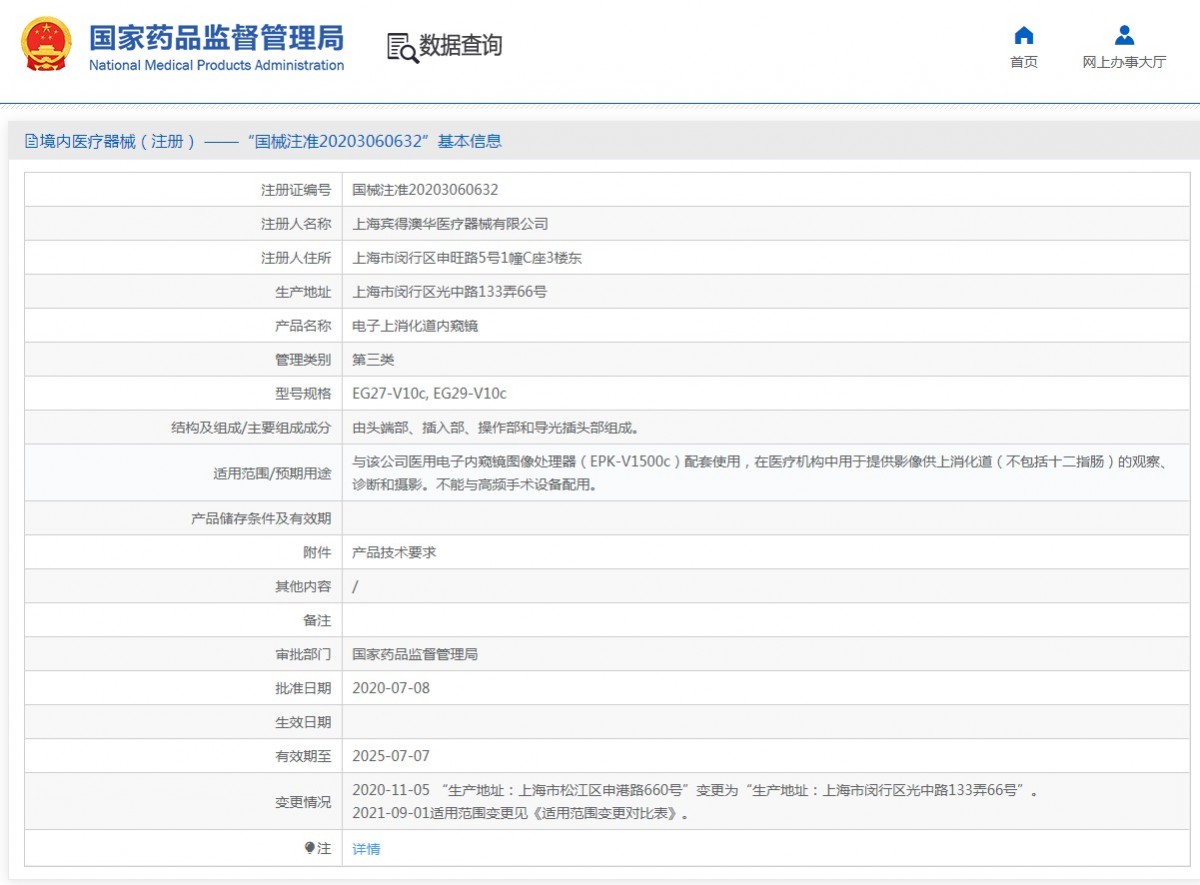Select registrant address 上海市闵行区申旺路5号1幢C座3楼东
Image resolution: width=1200 pixels, height=885 pixels.
[467, 258]
